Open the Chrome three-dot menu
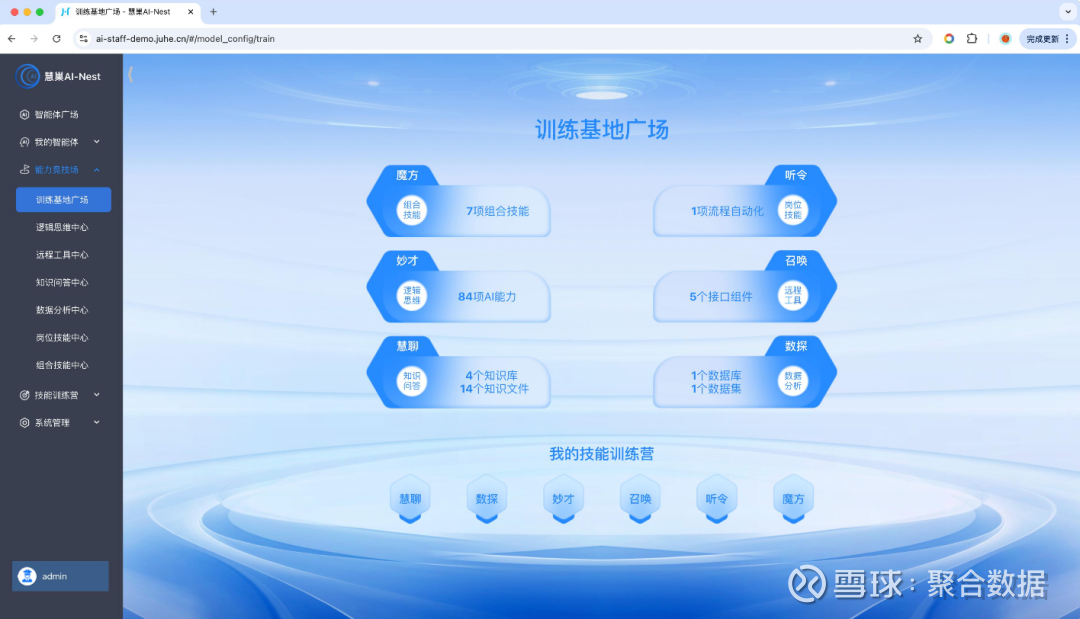1080x619 pixels. (x=1068, y=39)
